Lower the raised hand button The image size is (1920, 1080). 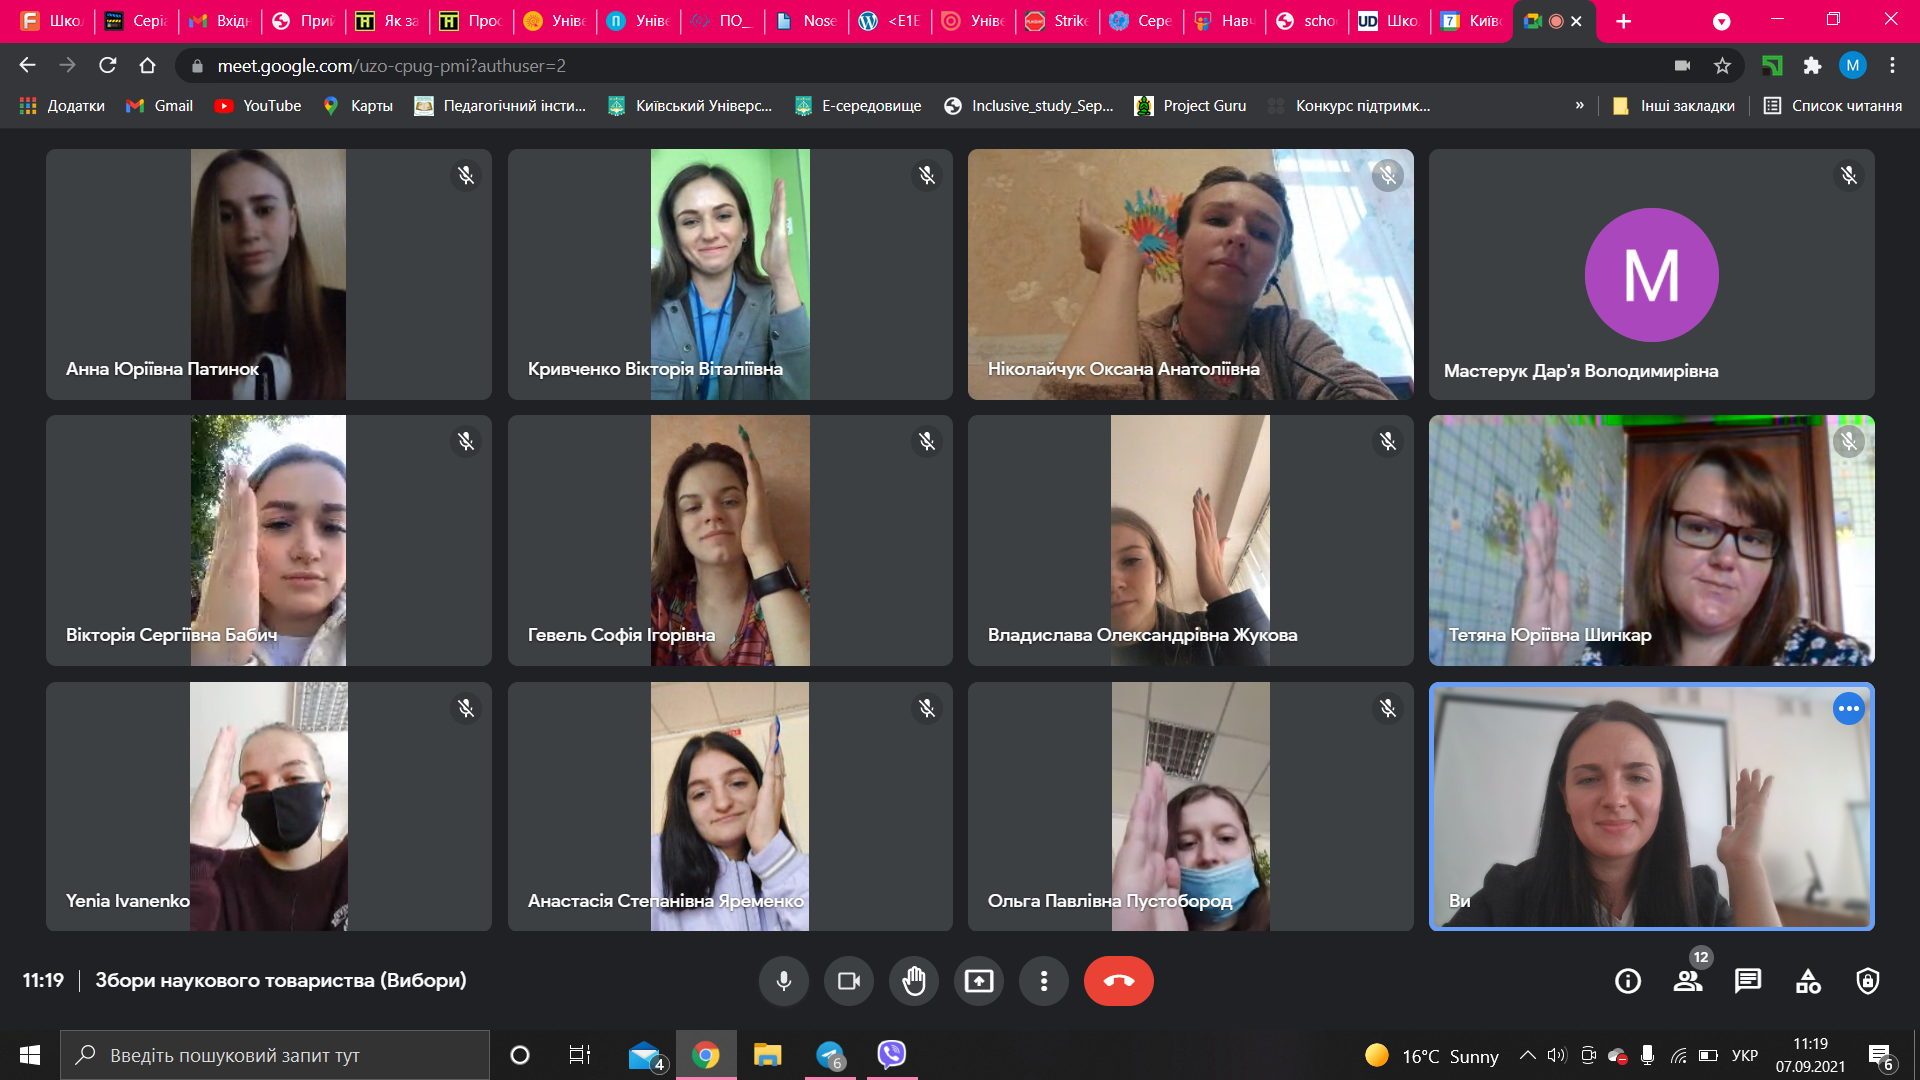click(913, 981)
